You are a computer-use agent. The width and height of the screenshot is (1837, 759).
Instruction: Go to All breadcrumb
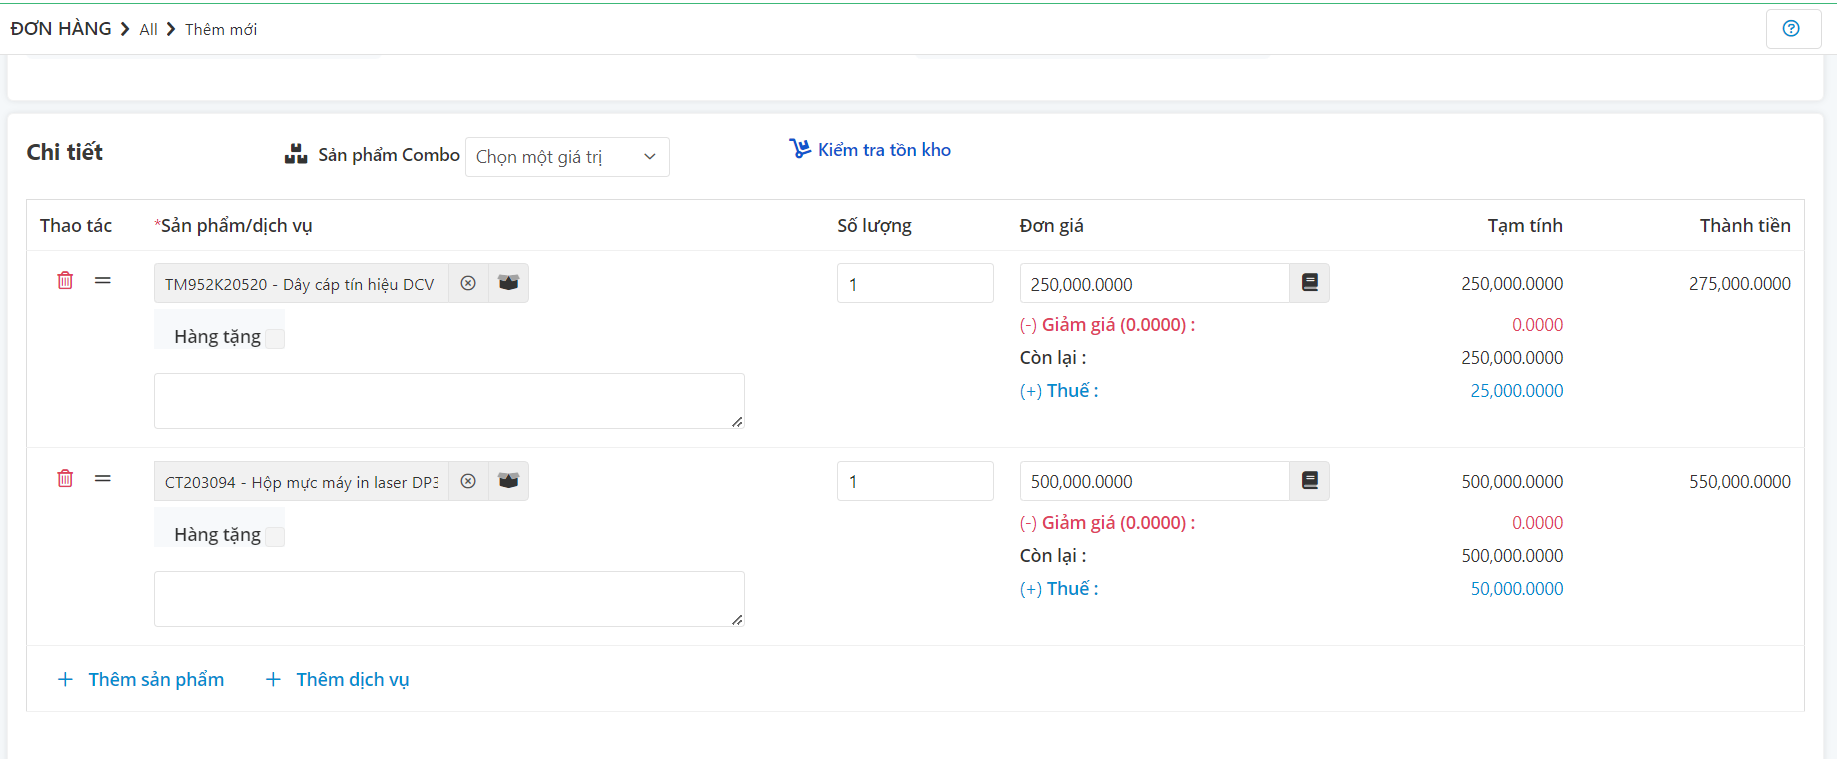[x=148, y=30]
